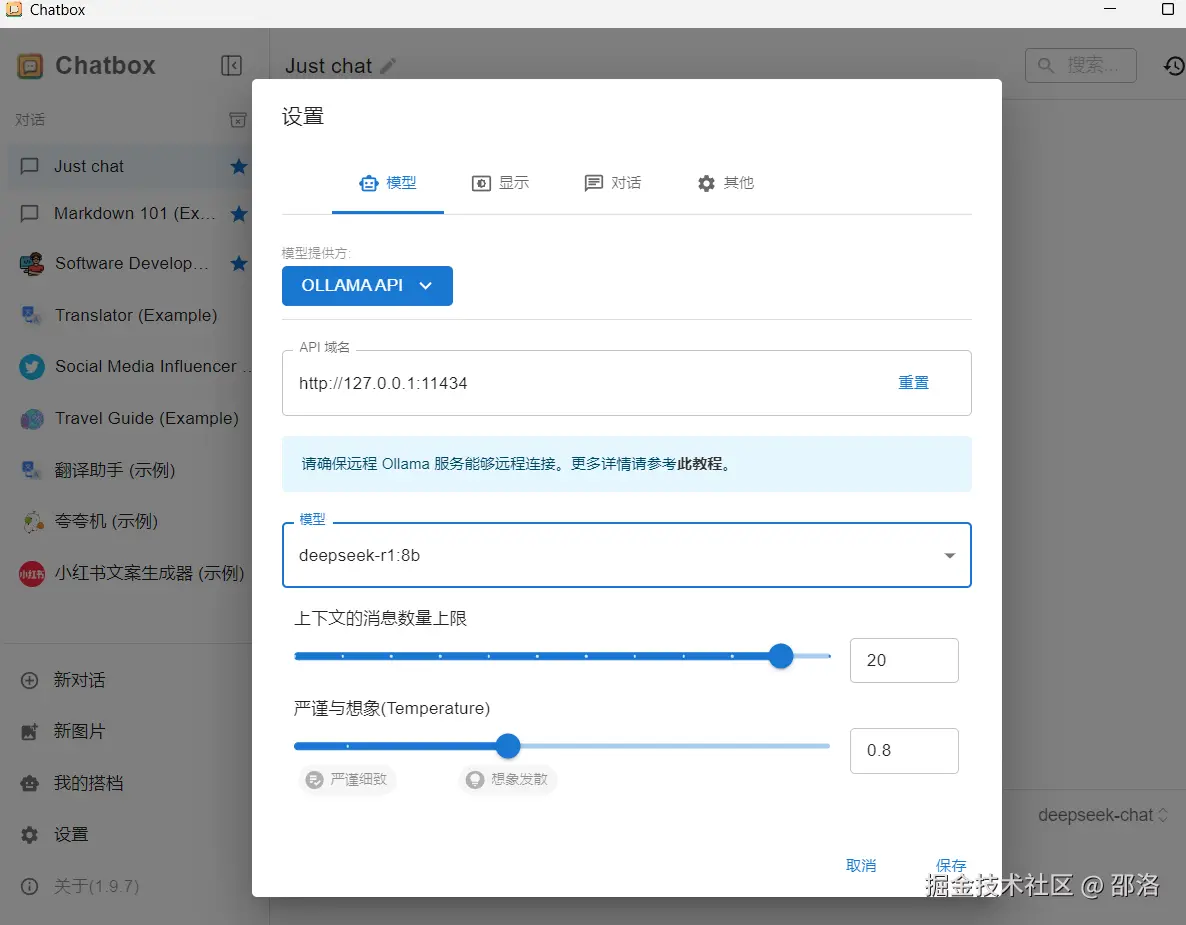Click the magnifier icon in search box
This screenshot has height=925, width=1186.
(x=1046, y=66)
